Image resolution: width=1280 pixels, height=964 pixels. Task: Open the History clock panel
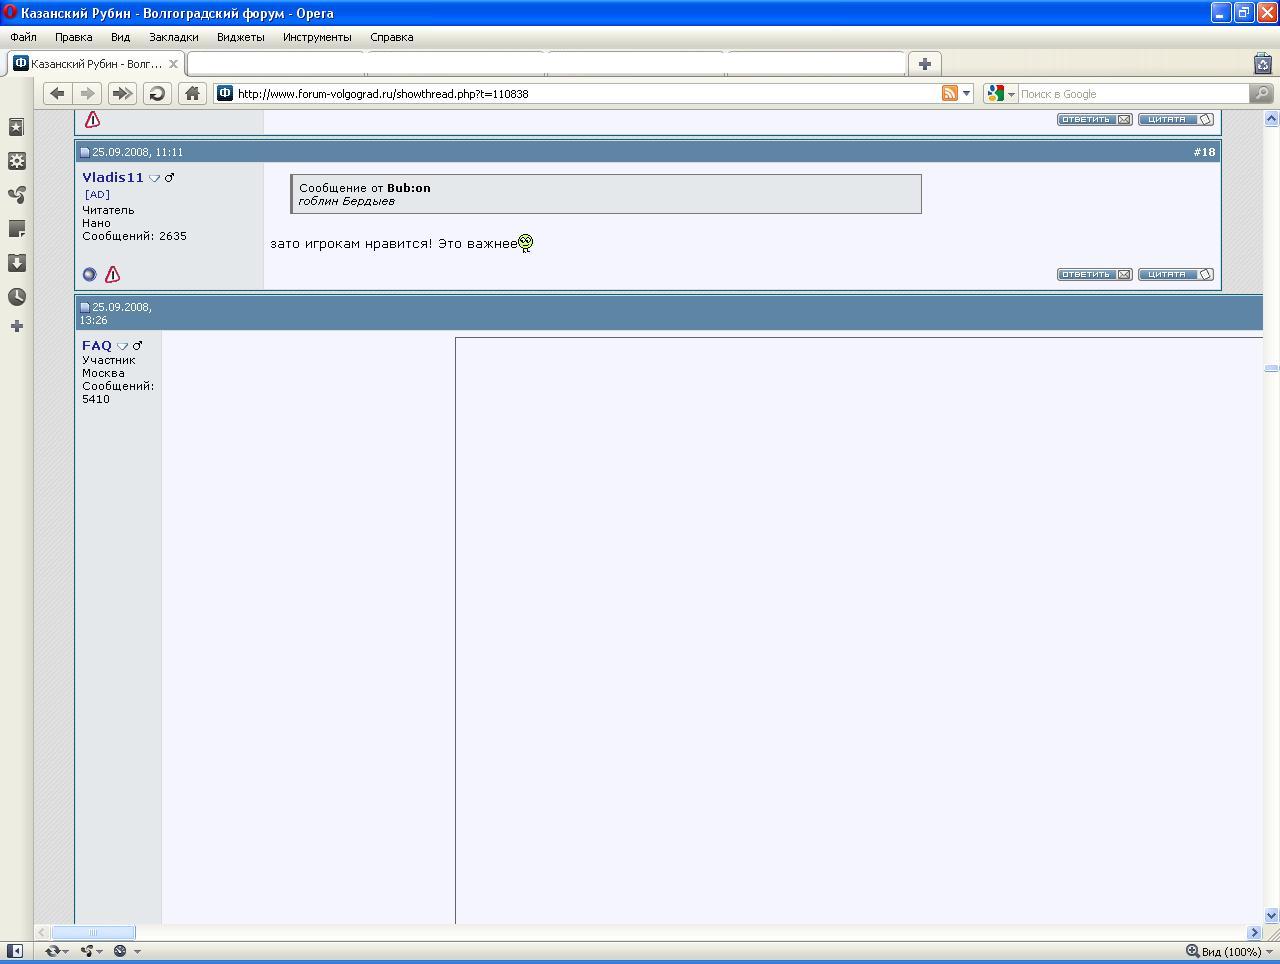click(x=16, y=297)
